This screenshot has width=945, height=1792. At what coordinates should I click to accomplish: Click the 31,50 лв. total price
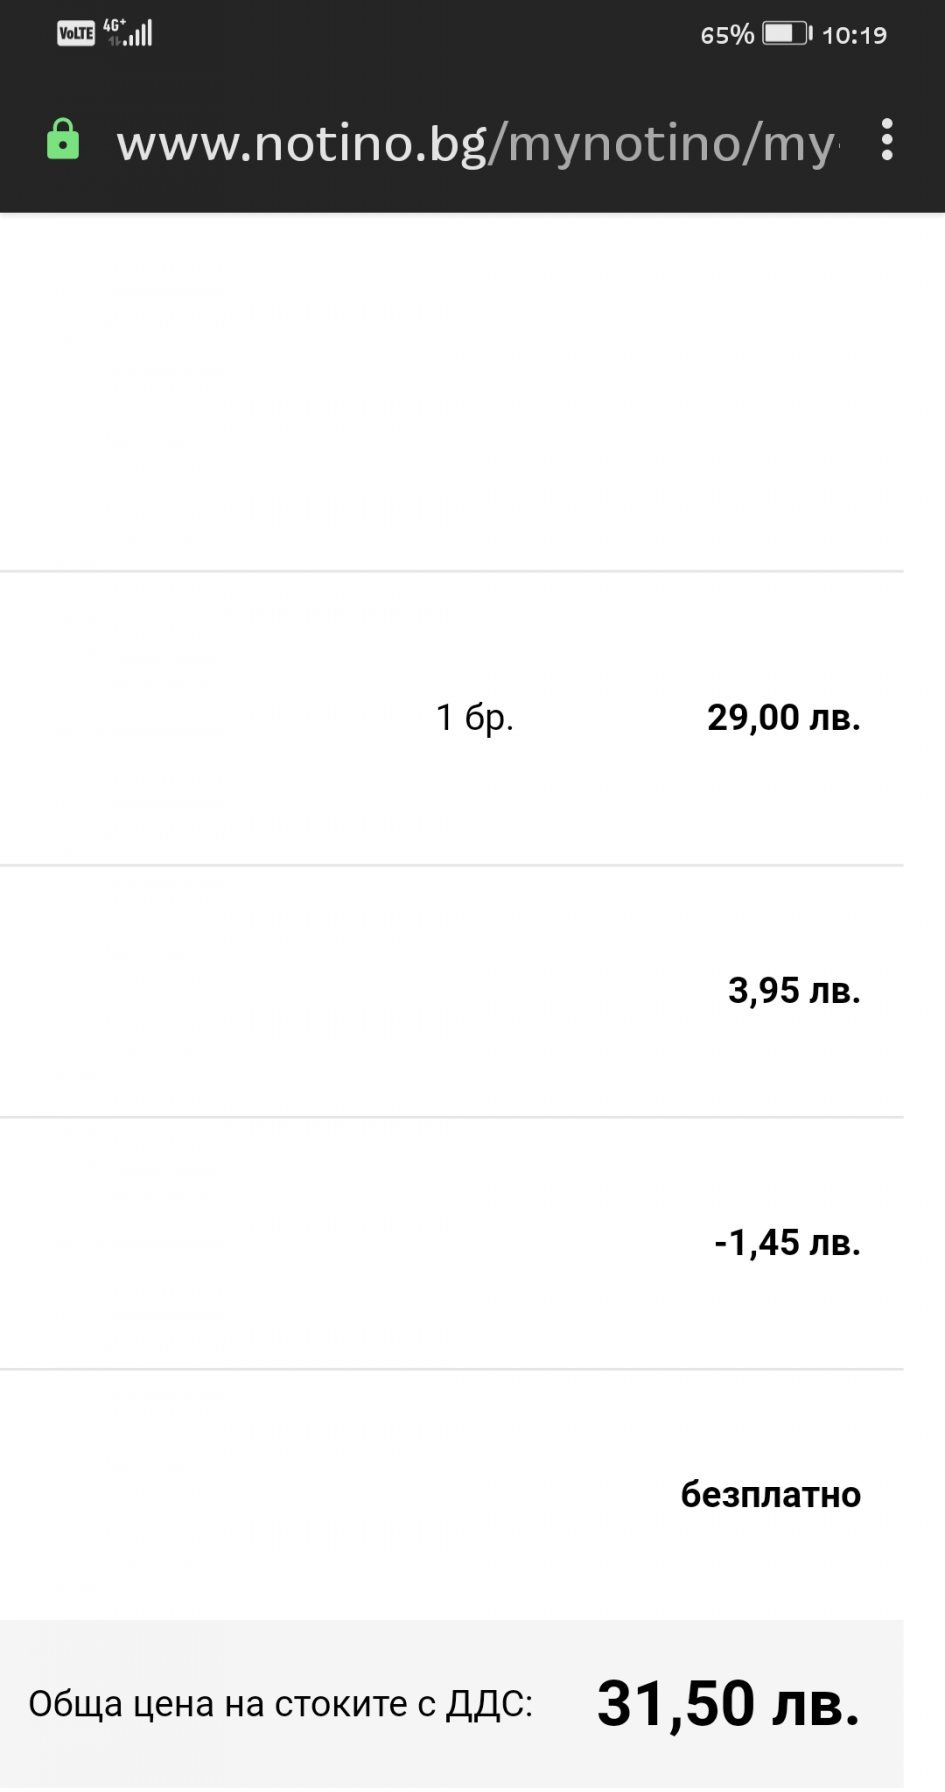click(729, 1704)
